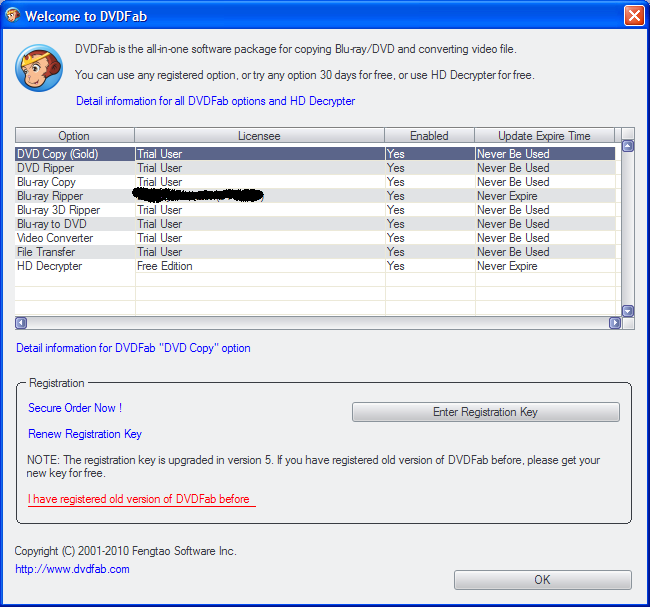Select the Blu-ray Ripper option
Viewport: 650px width, 607px height.
click(x=315, y=196)
